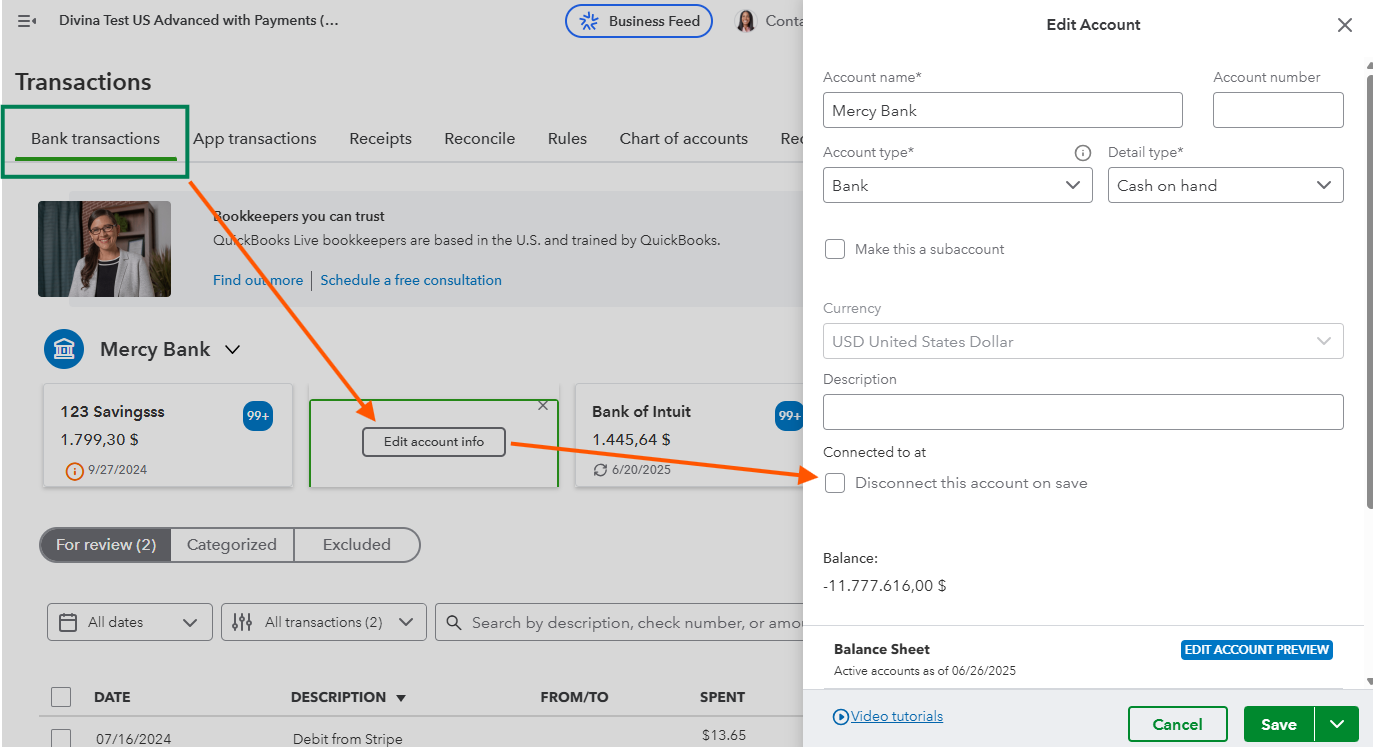1373x747 pixels.
Task: Open the Reconcile tab
Action: point(480,139)
